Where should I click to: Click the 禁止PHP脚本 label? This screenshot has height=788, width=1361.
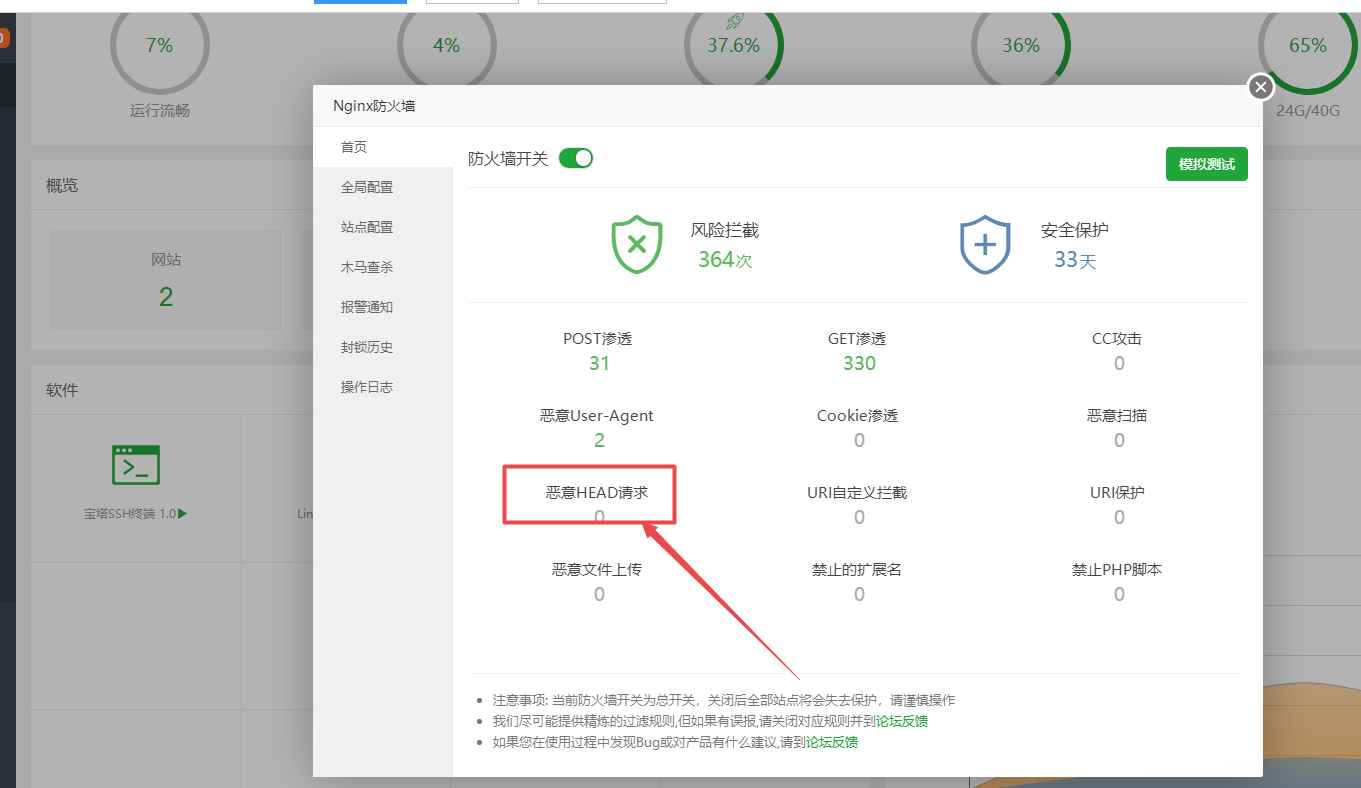1117,569
